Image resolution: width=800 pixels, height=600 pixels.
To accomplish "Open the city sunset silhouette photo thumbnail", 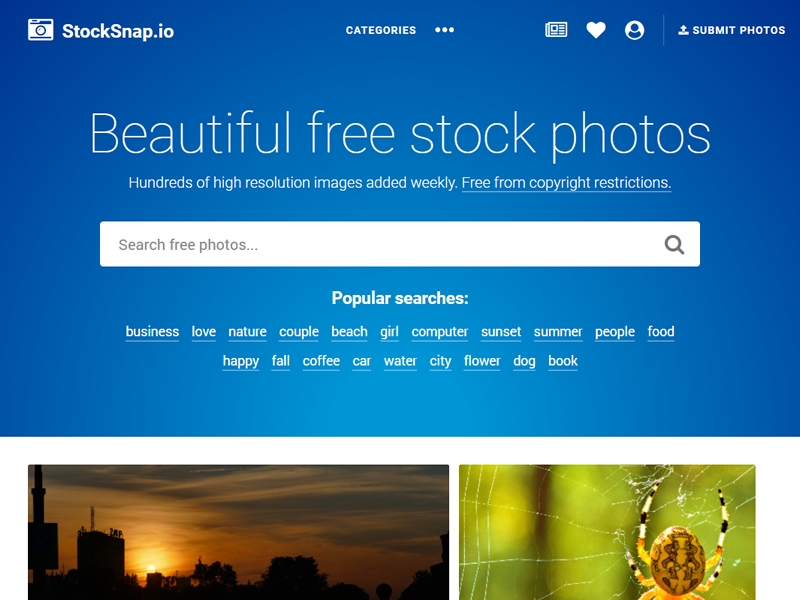I will [238, 532].
